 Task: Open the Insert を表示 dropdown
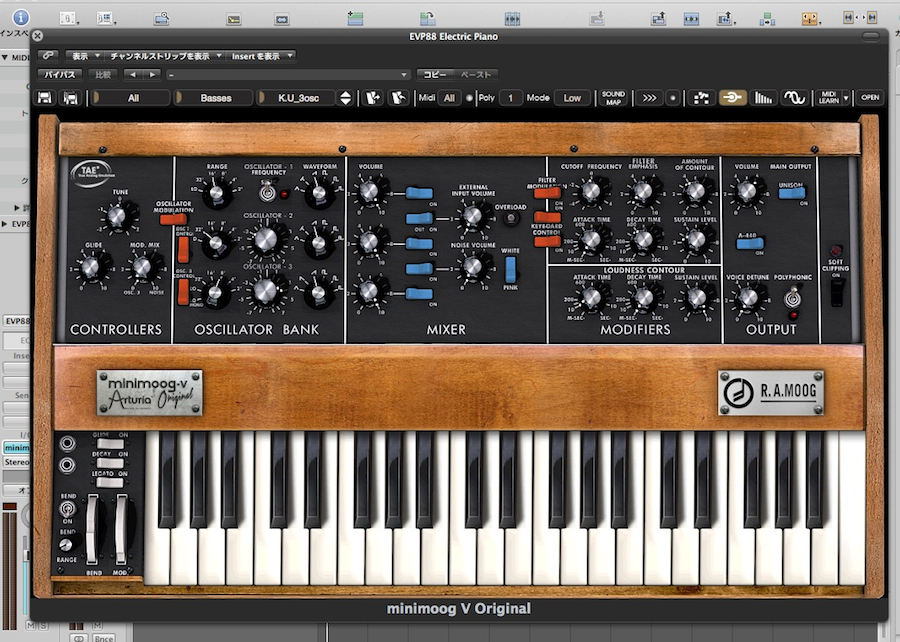point(262,56)
